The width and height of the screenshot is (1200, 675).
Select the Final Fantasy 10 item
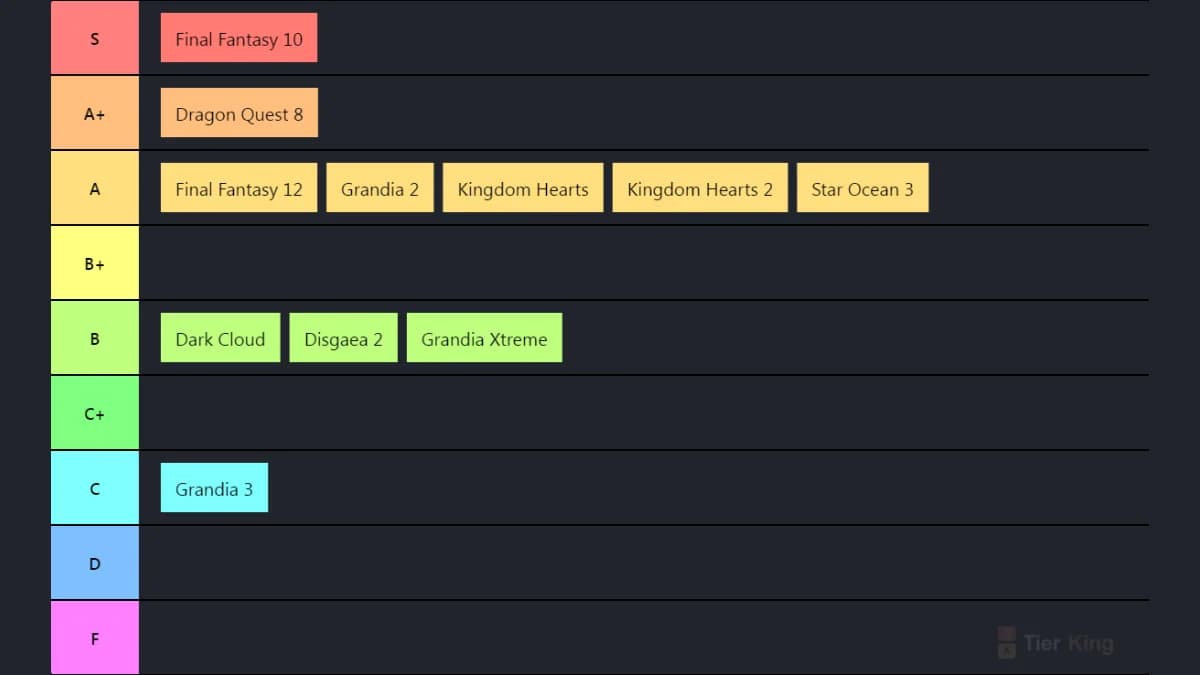[x=239, y=38]
